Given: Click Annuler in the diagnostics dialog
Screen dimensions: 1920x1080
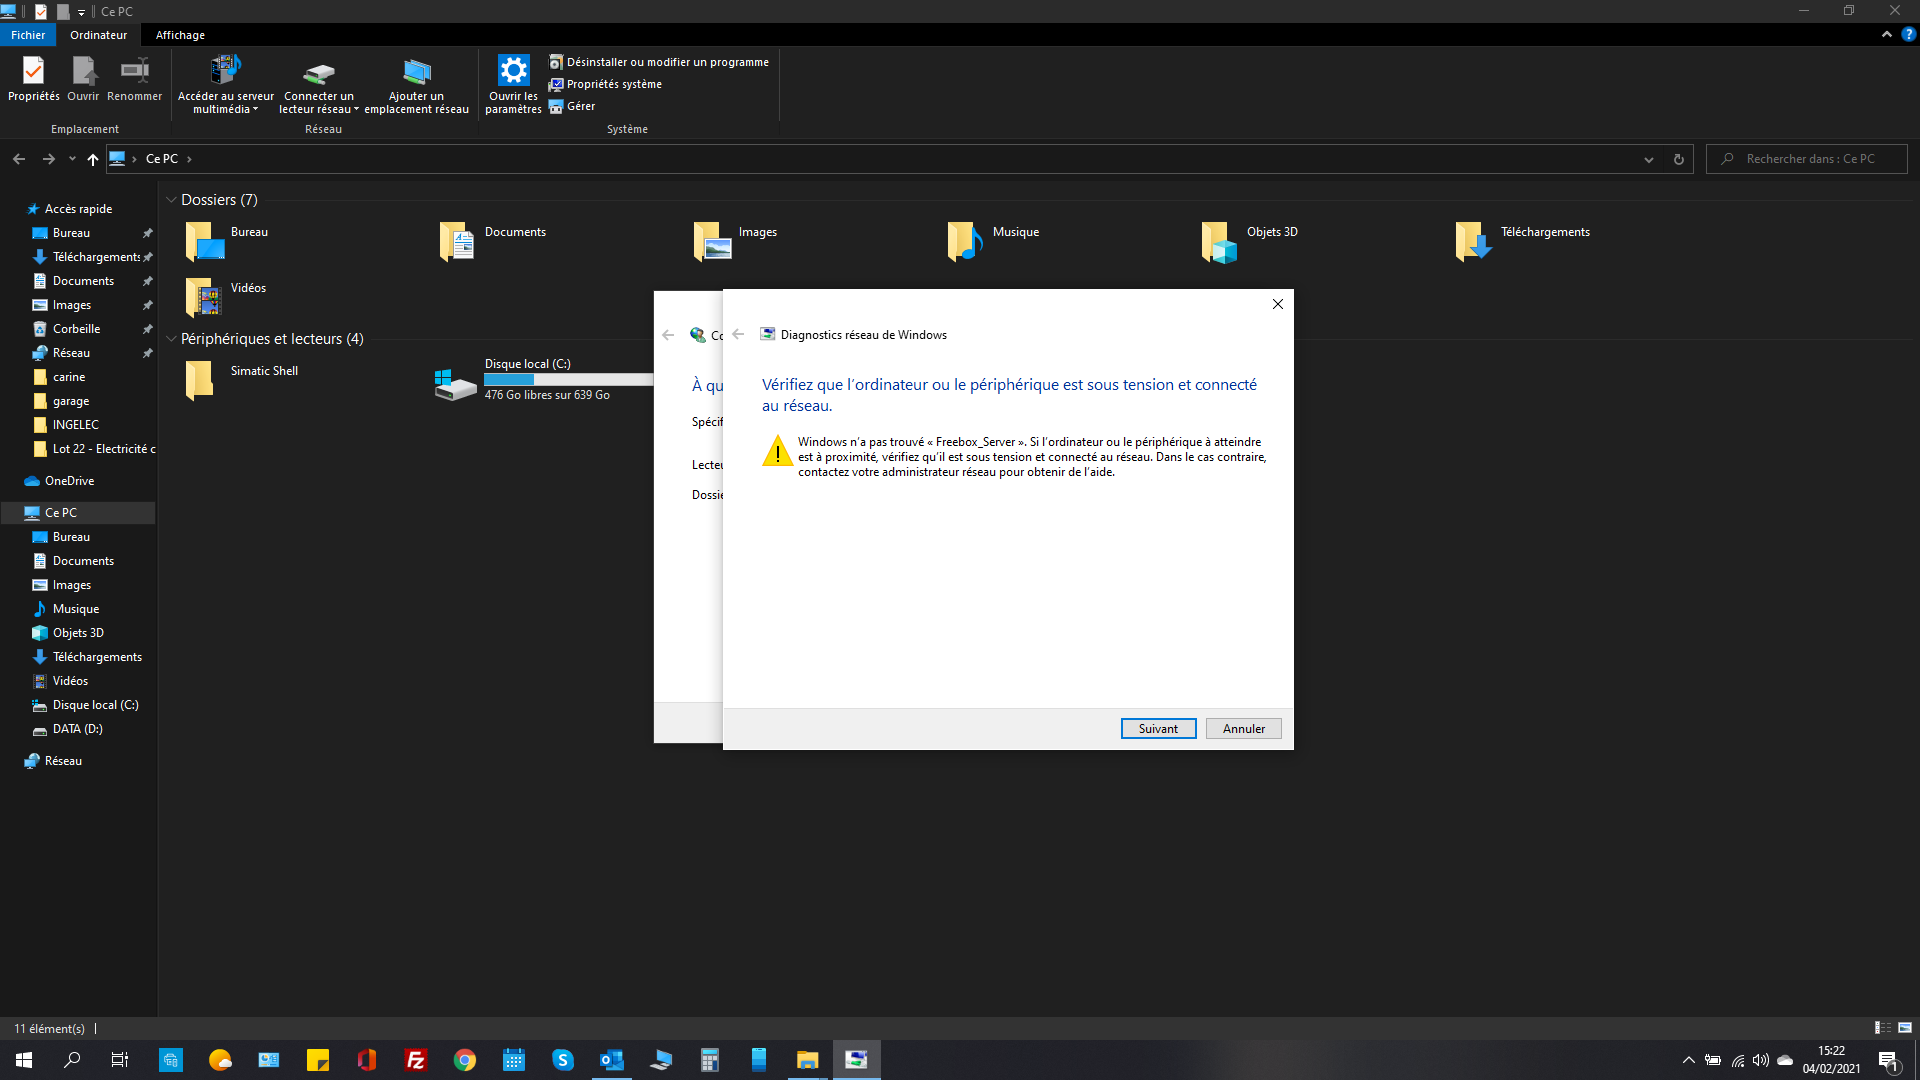Looking at the screenshot, I should coord(1243,728).
